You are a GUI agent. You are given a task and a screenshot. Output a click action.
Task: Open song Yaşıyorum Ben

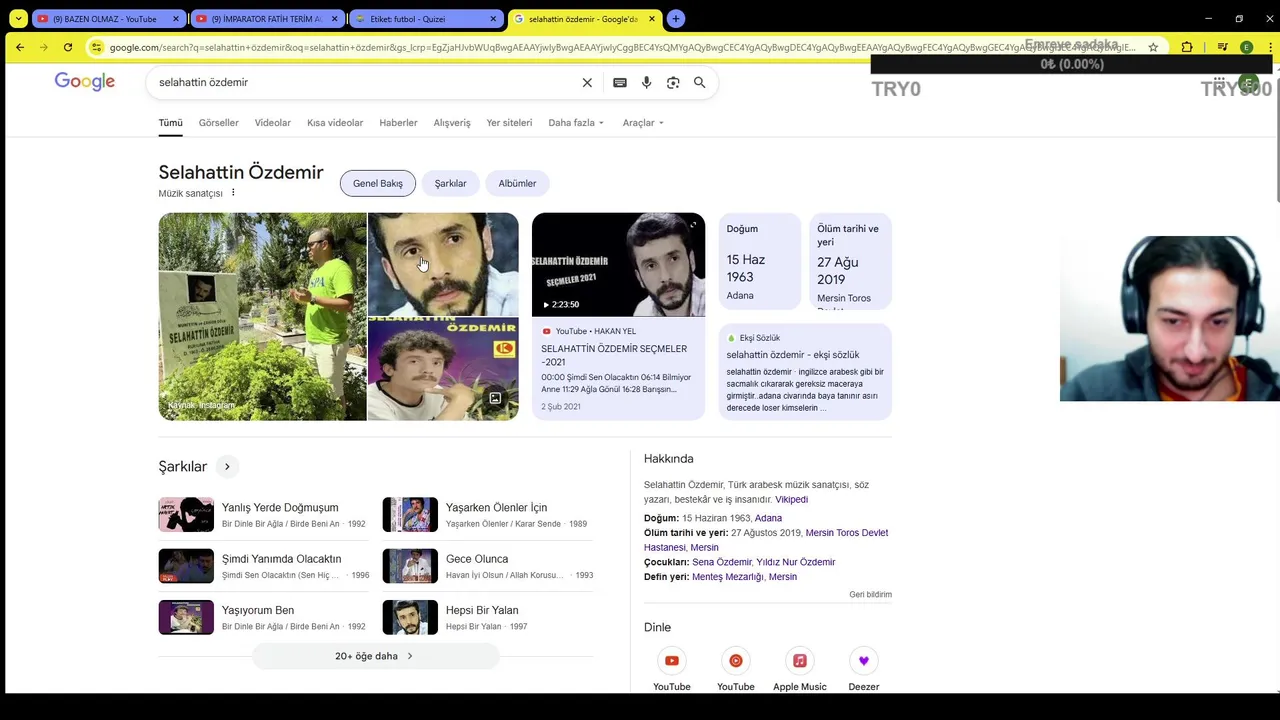266,617
